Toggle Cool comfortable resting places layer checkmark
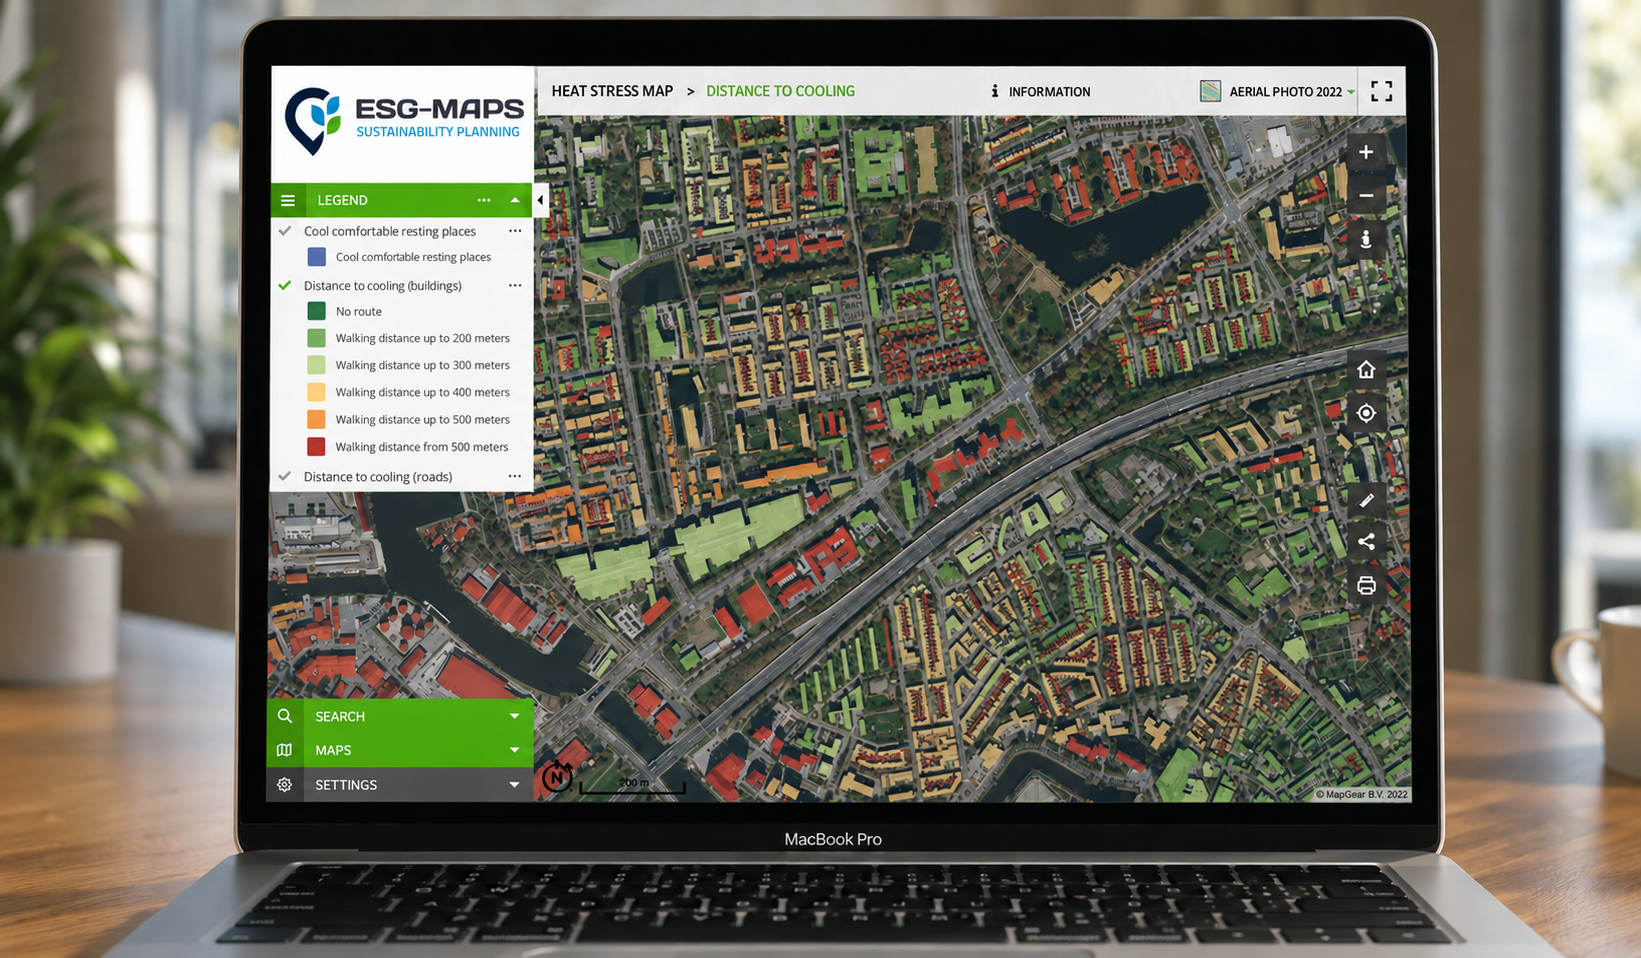 click(x=285, y=231)
